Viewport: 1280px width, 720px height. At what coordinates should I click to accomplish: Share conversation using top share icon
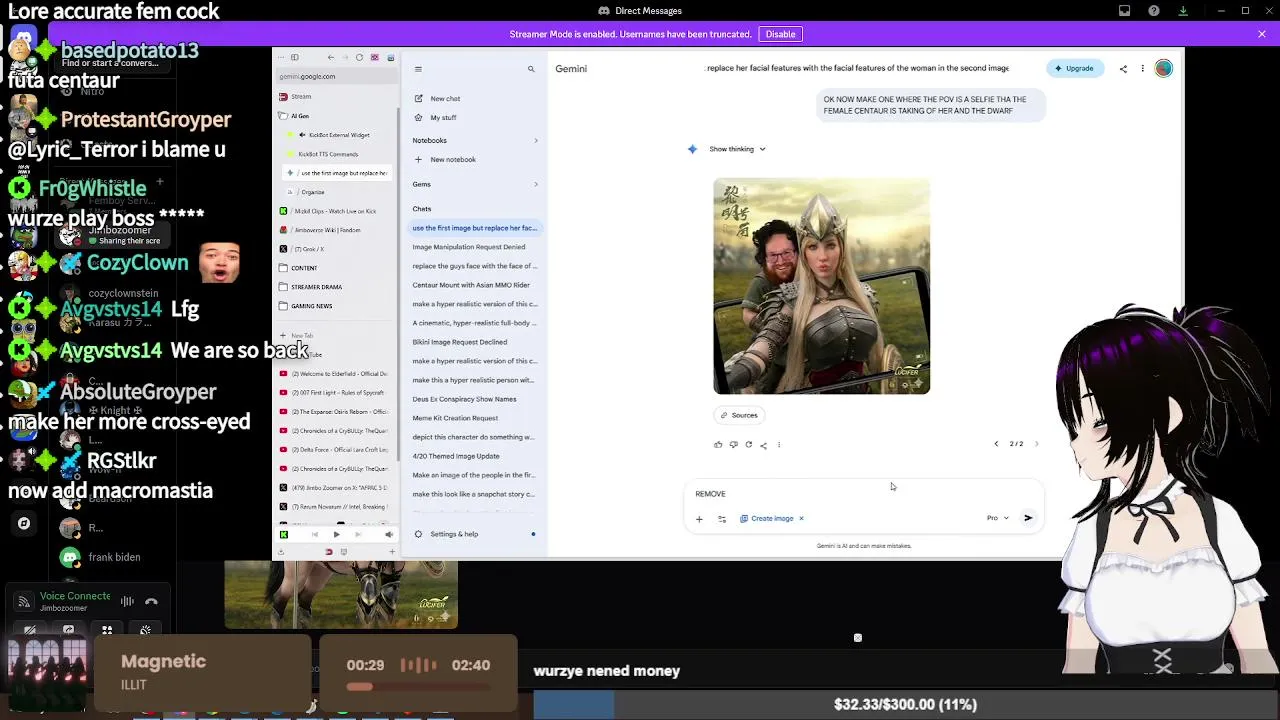(1123, 69)
